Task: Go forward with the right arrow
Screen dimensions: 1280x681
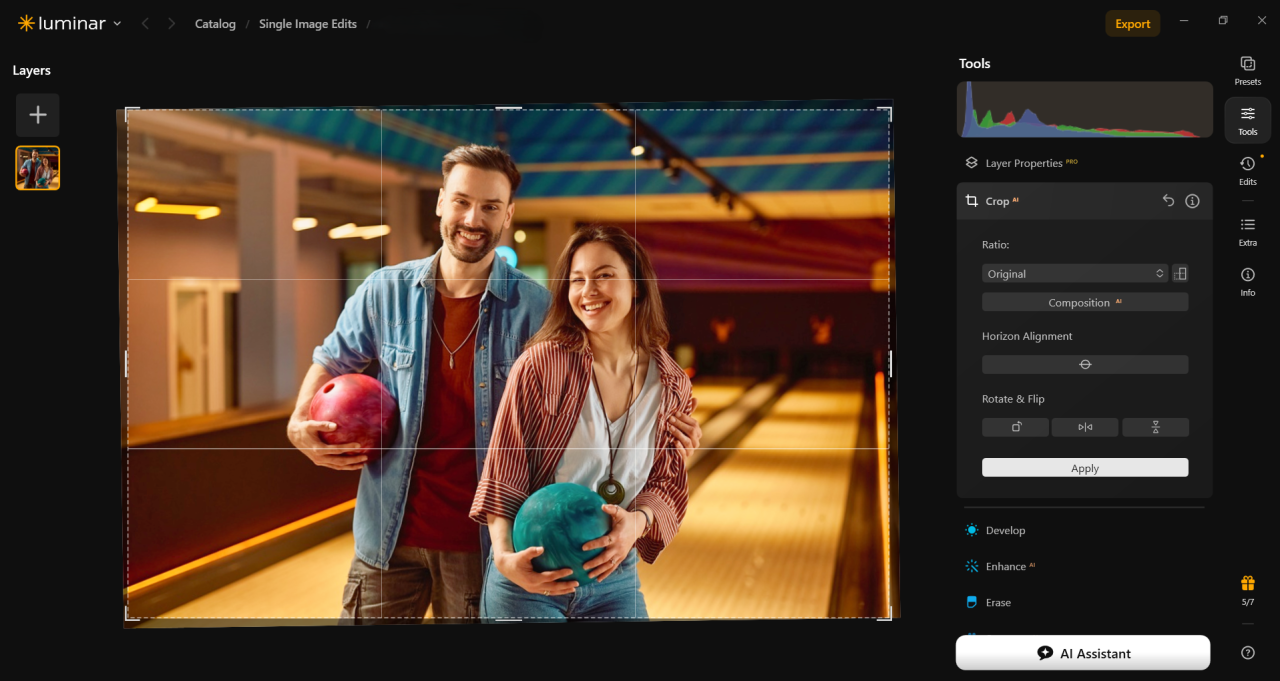Action: (x=171, y=23)
